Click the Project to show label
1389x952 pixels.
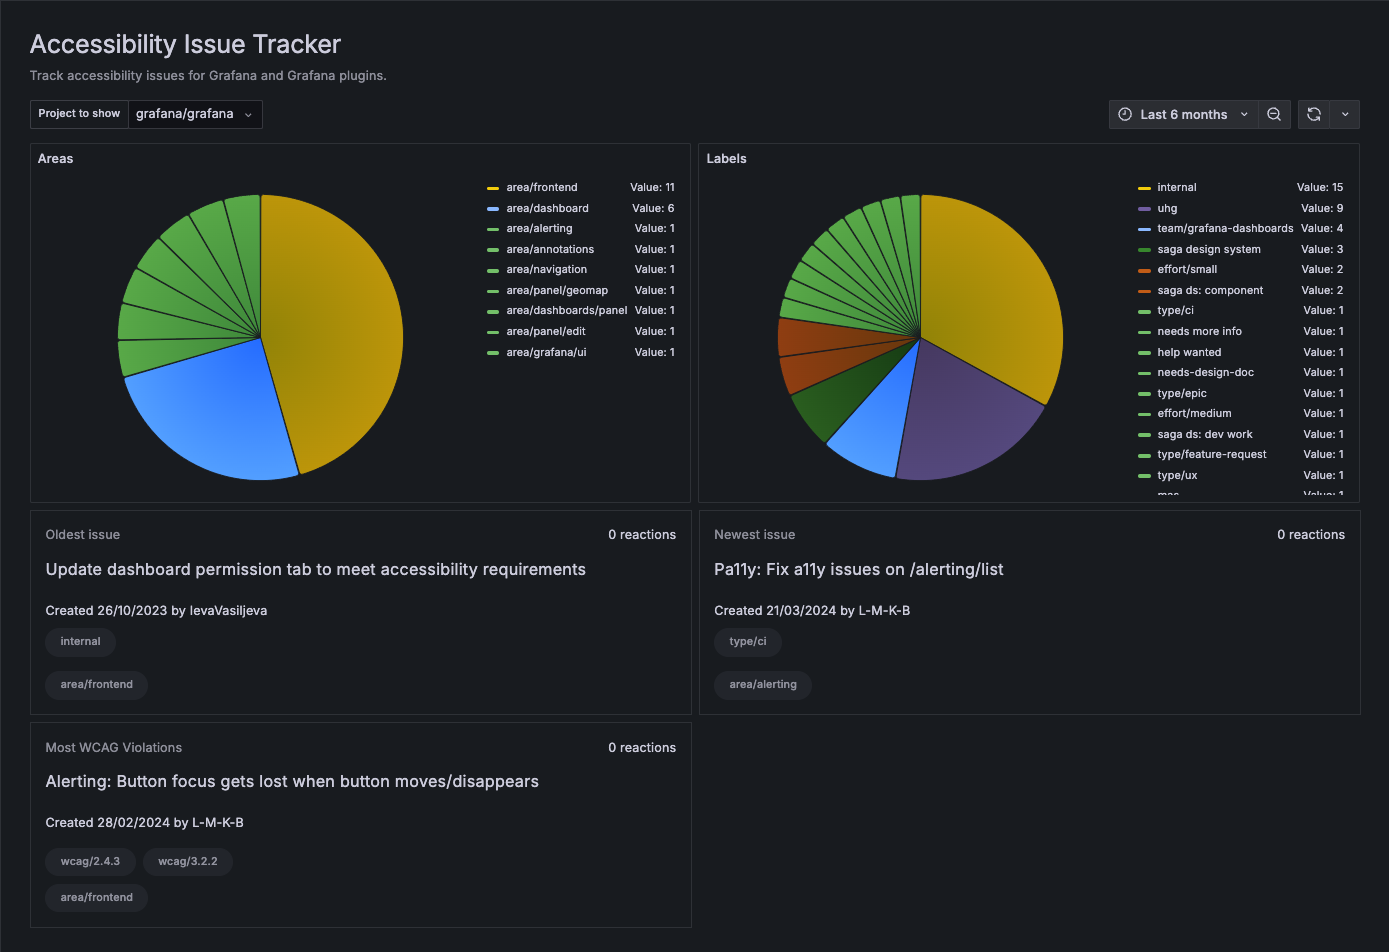pyautogui.click(x=79, y=114)
